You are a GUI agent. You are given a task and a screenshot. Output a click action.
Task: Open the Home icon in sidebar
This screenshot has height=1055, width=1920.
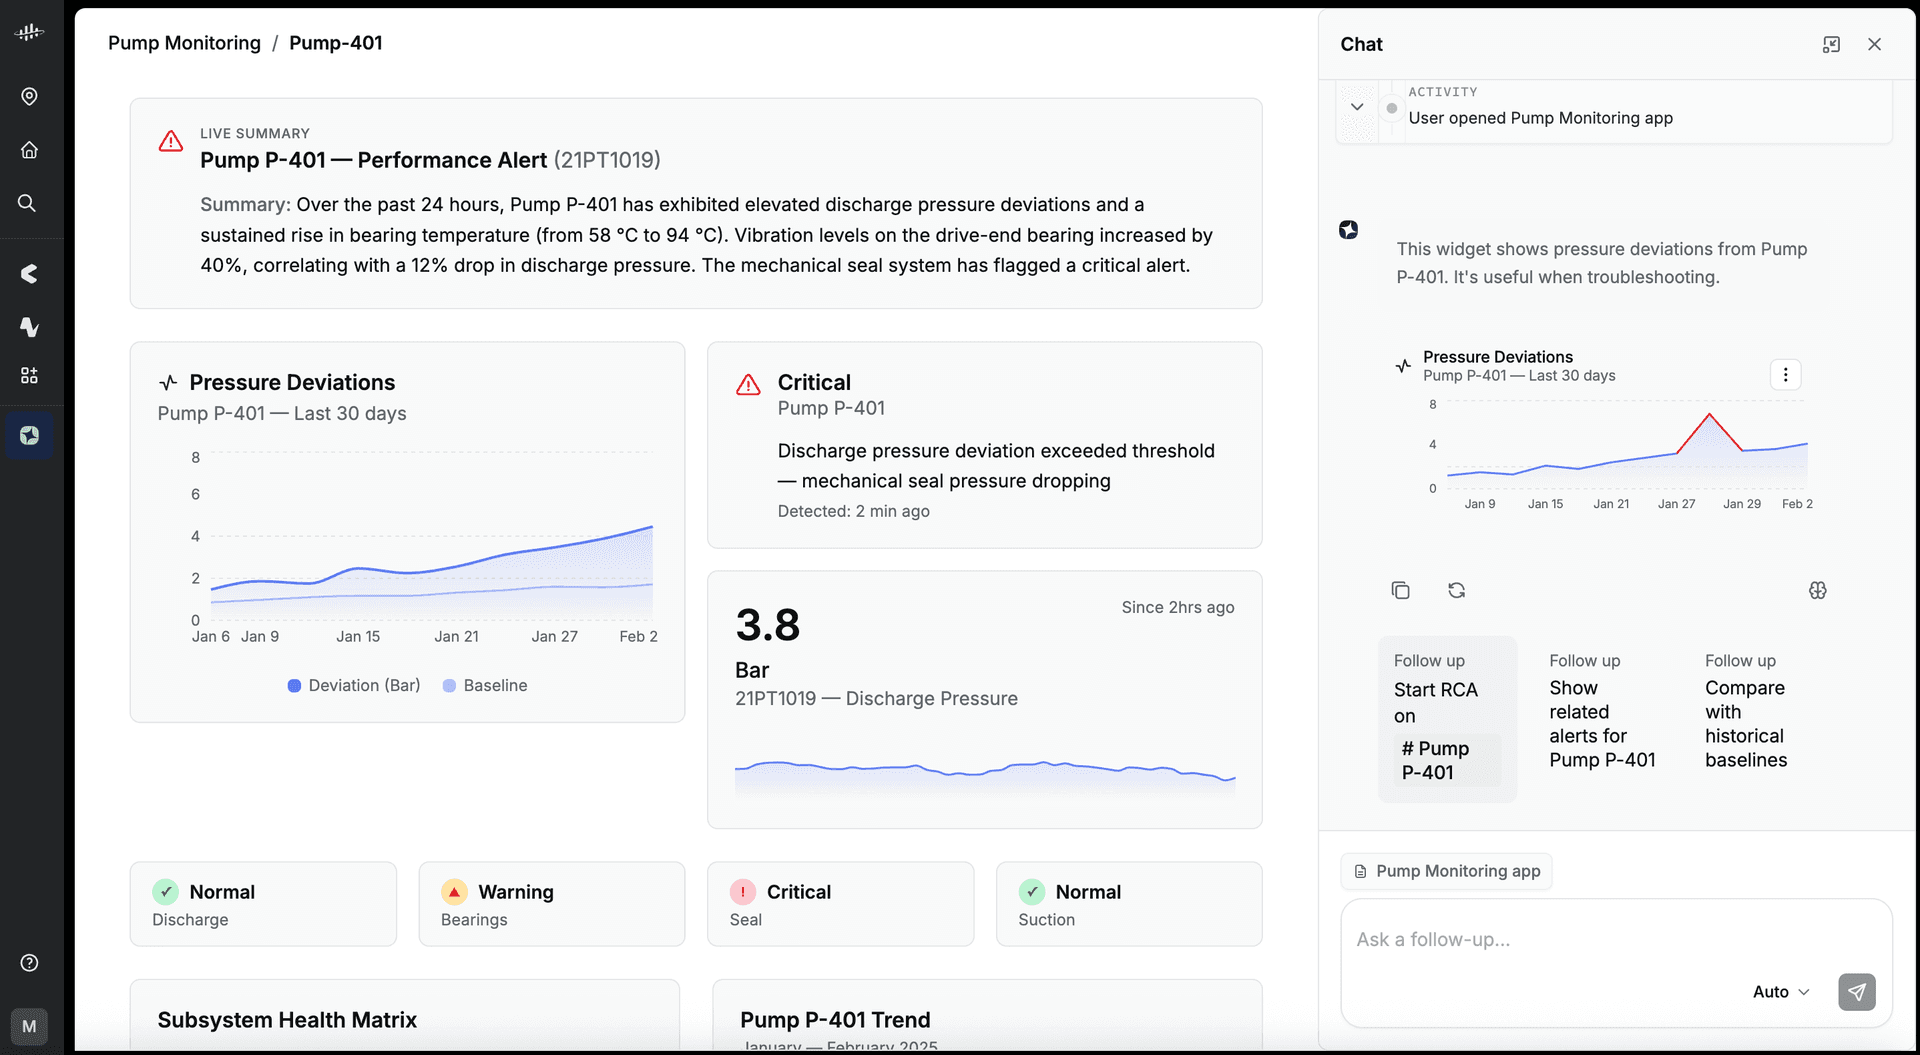coord(29,150)
